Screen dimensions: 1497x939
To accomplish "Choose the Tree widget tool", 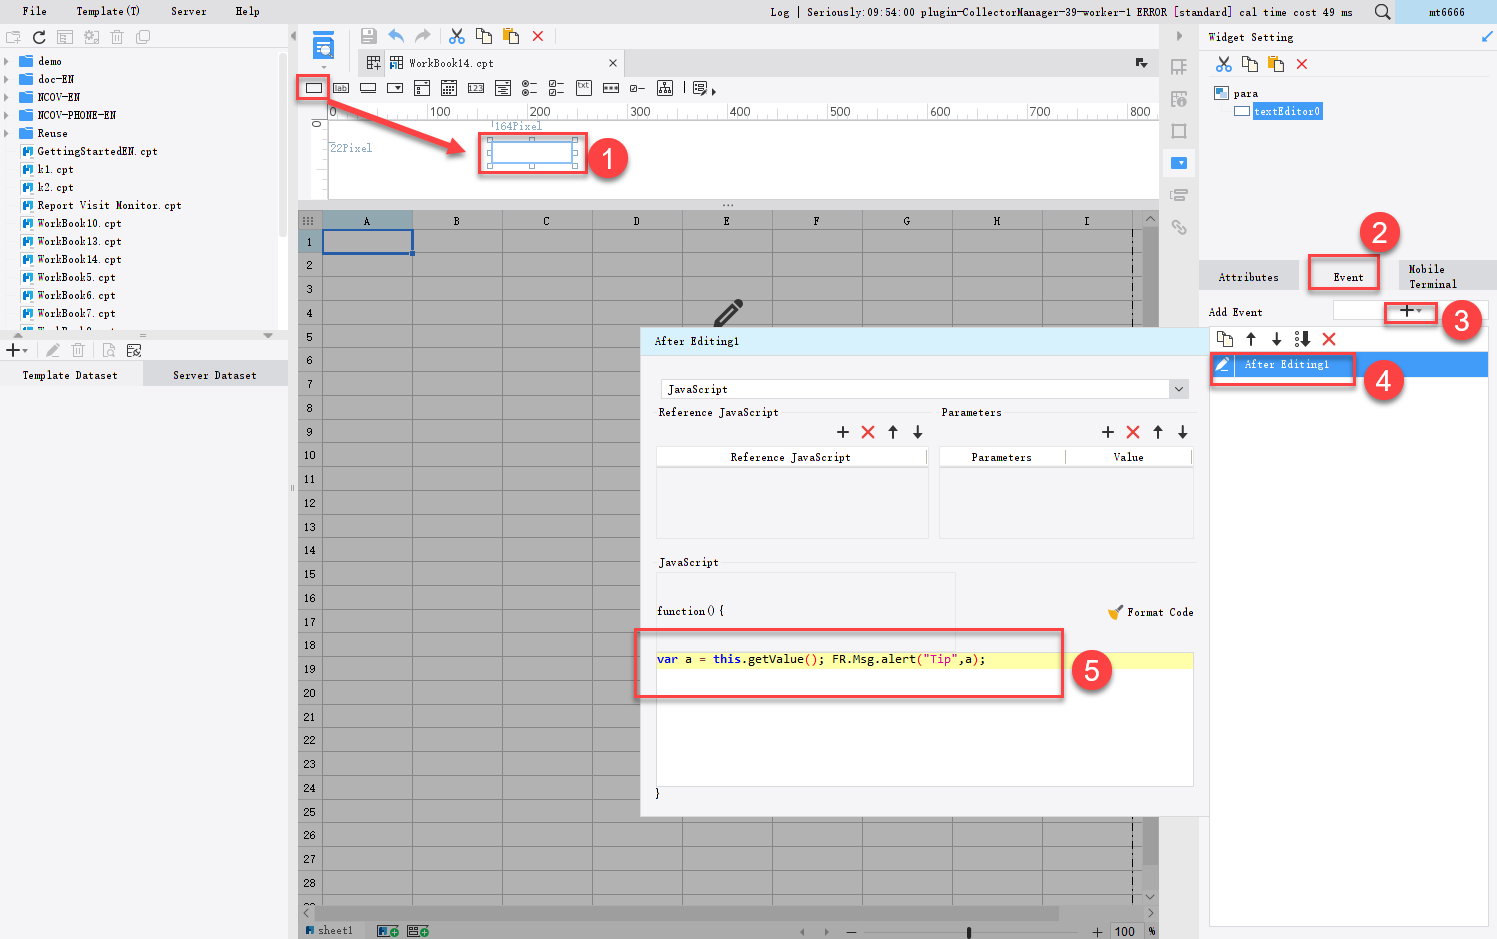I will (x=664, y=88).
